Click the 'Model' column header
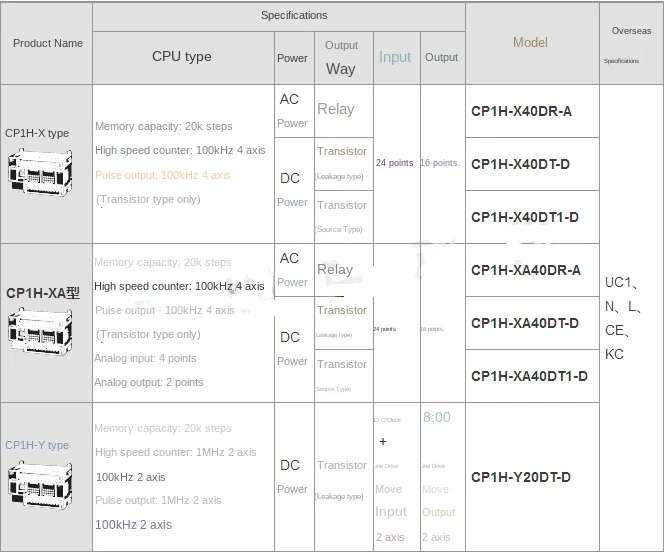The width and height of the screenshot is (665, 553). 530,42
